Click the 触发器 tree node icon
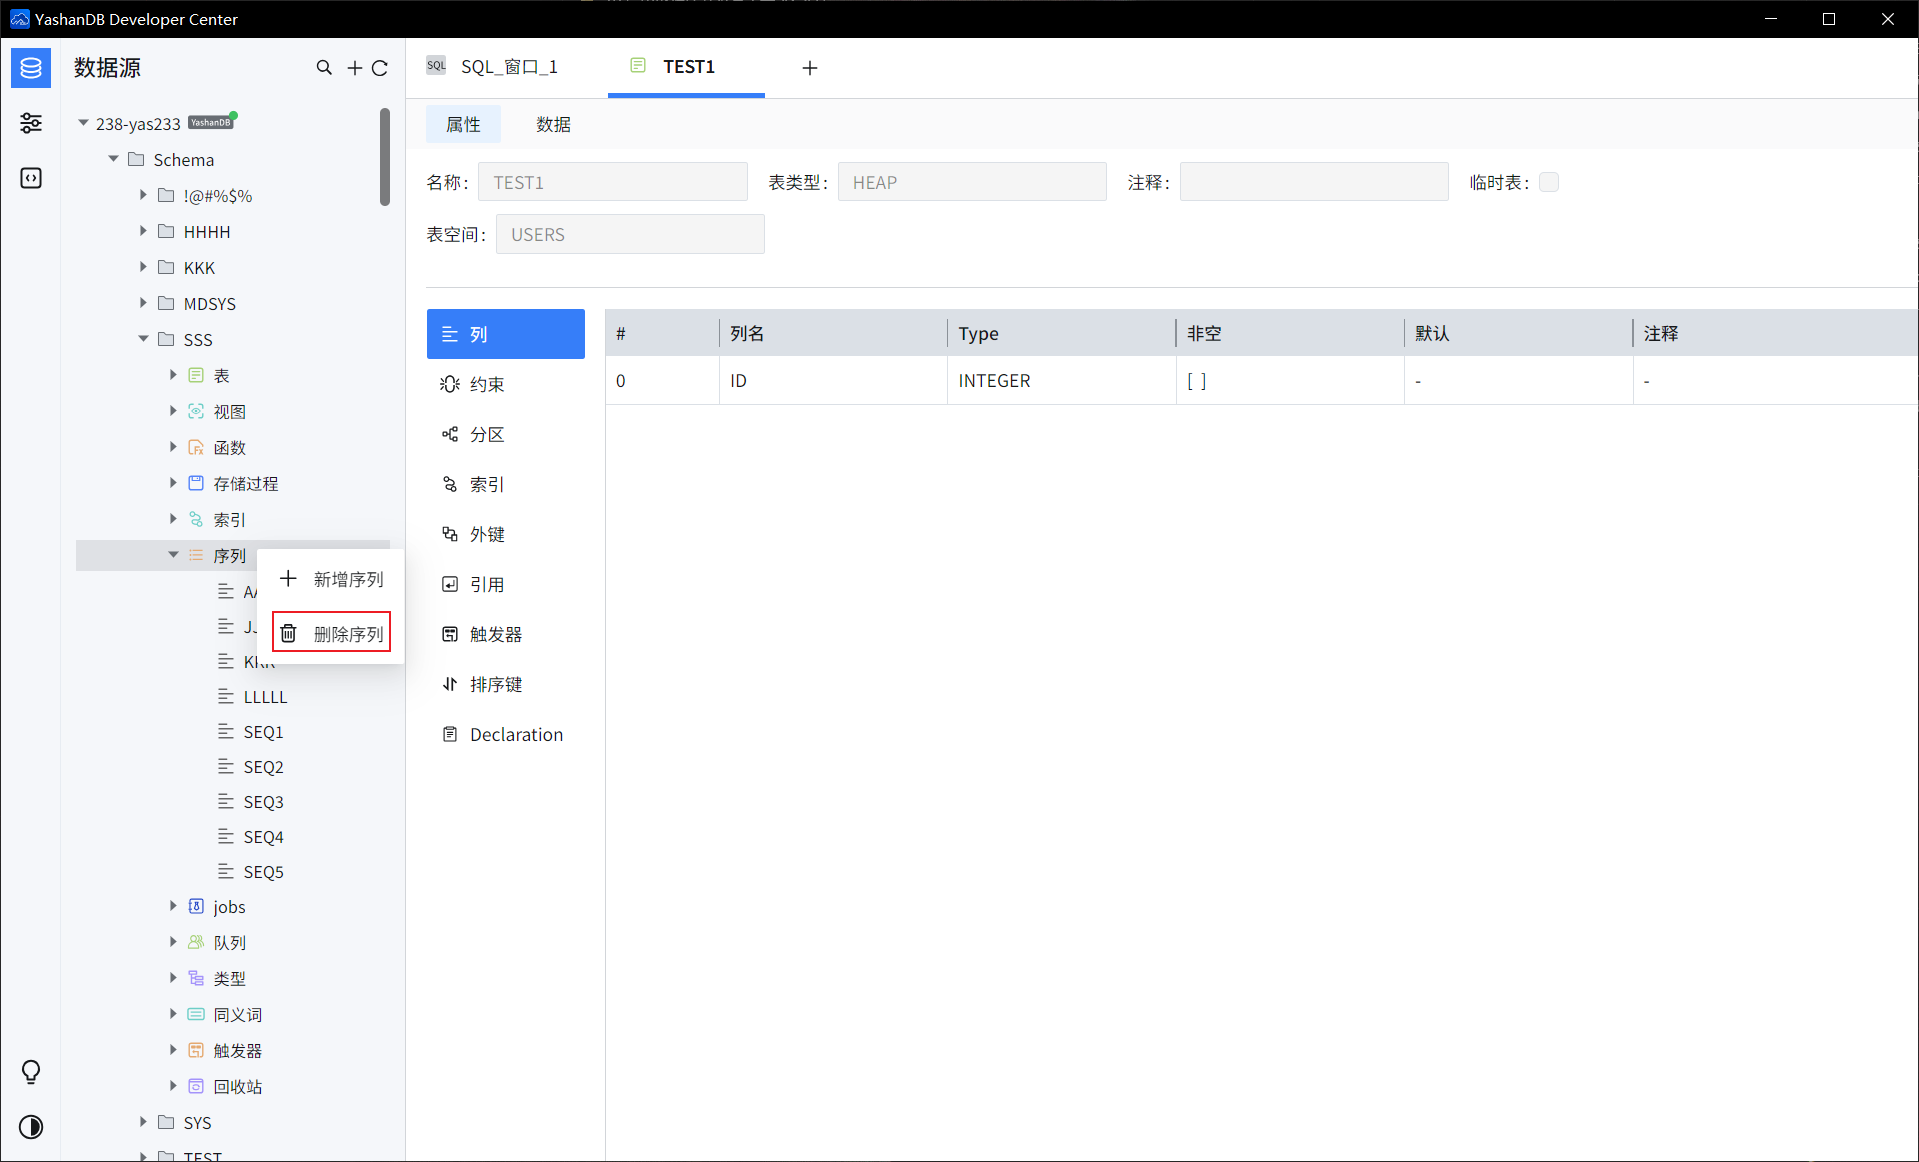 196,1050
